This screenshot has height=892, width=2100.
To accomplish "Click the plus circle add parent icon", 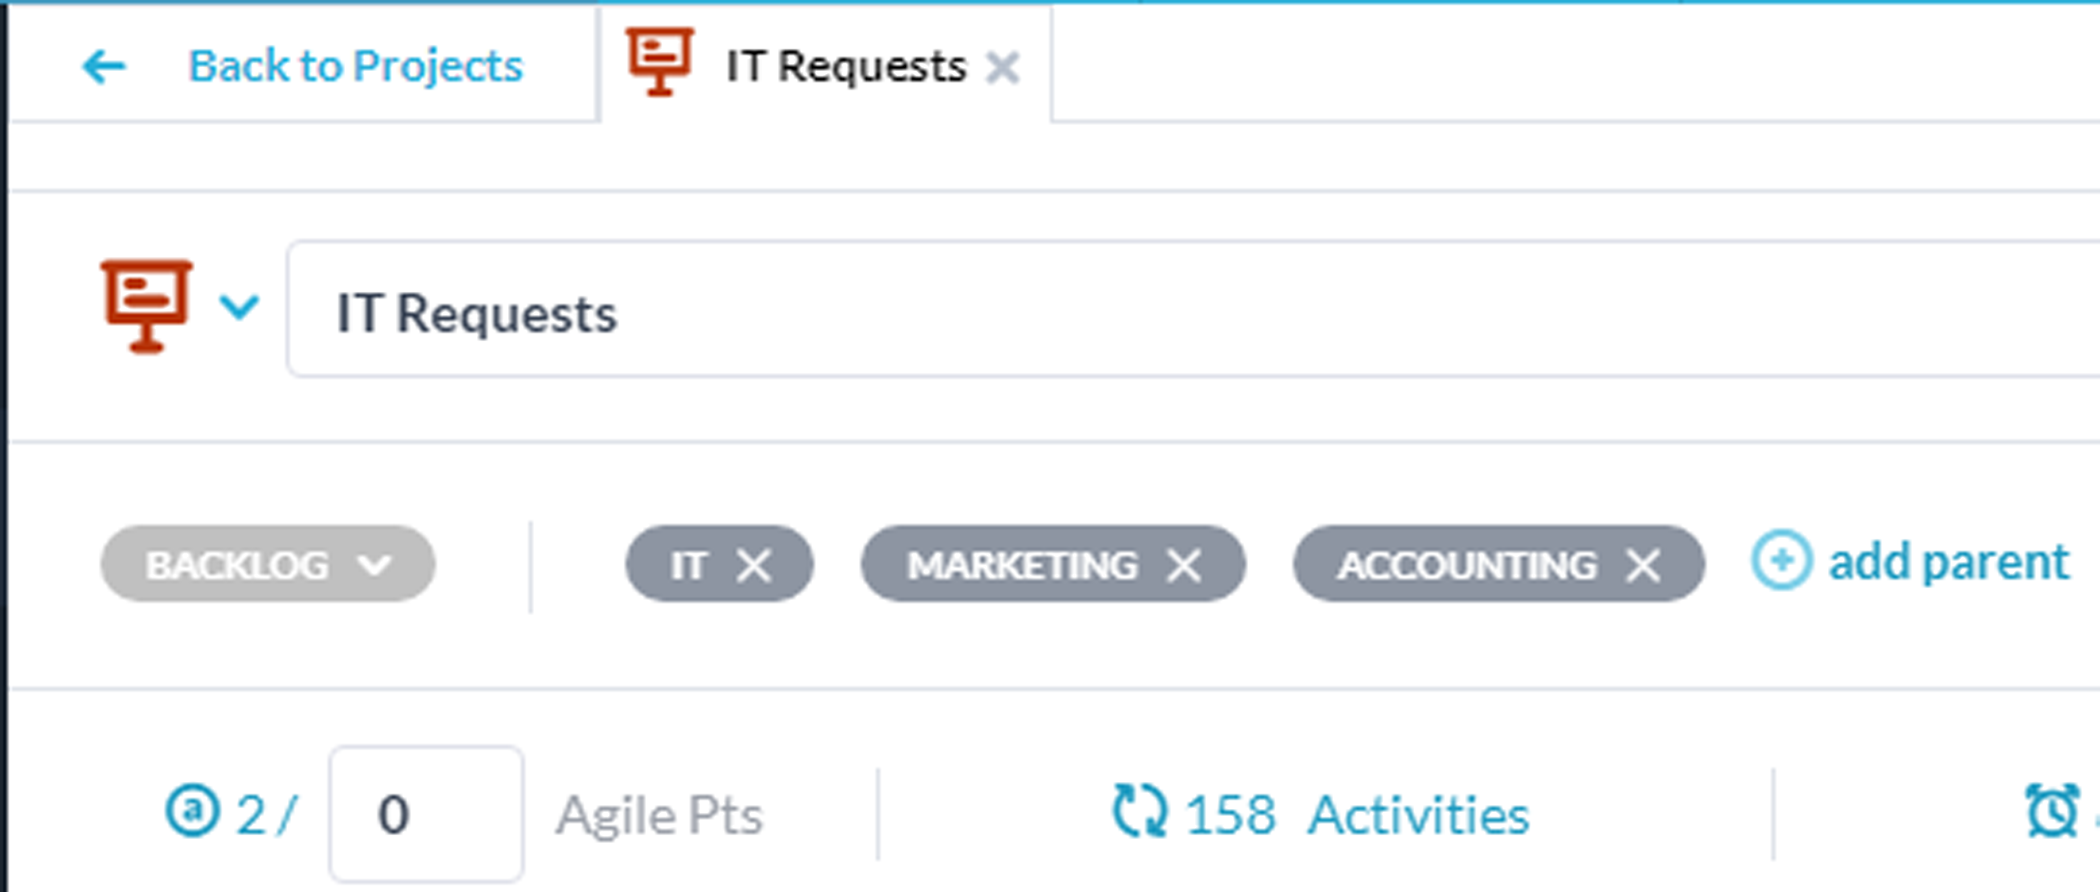I will [1781, 560].
